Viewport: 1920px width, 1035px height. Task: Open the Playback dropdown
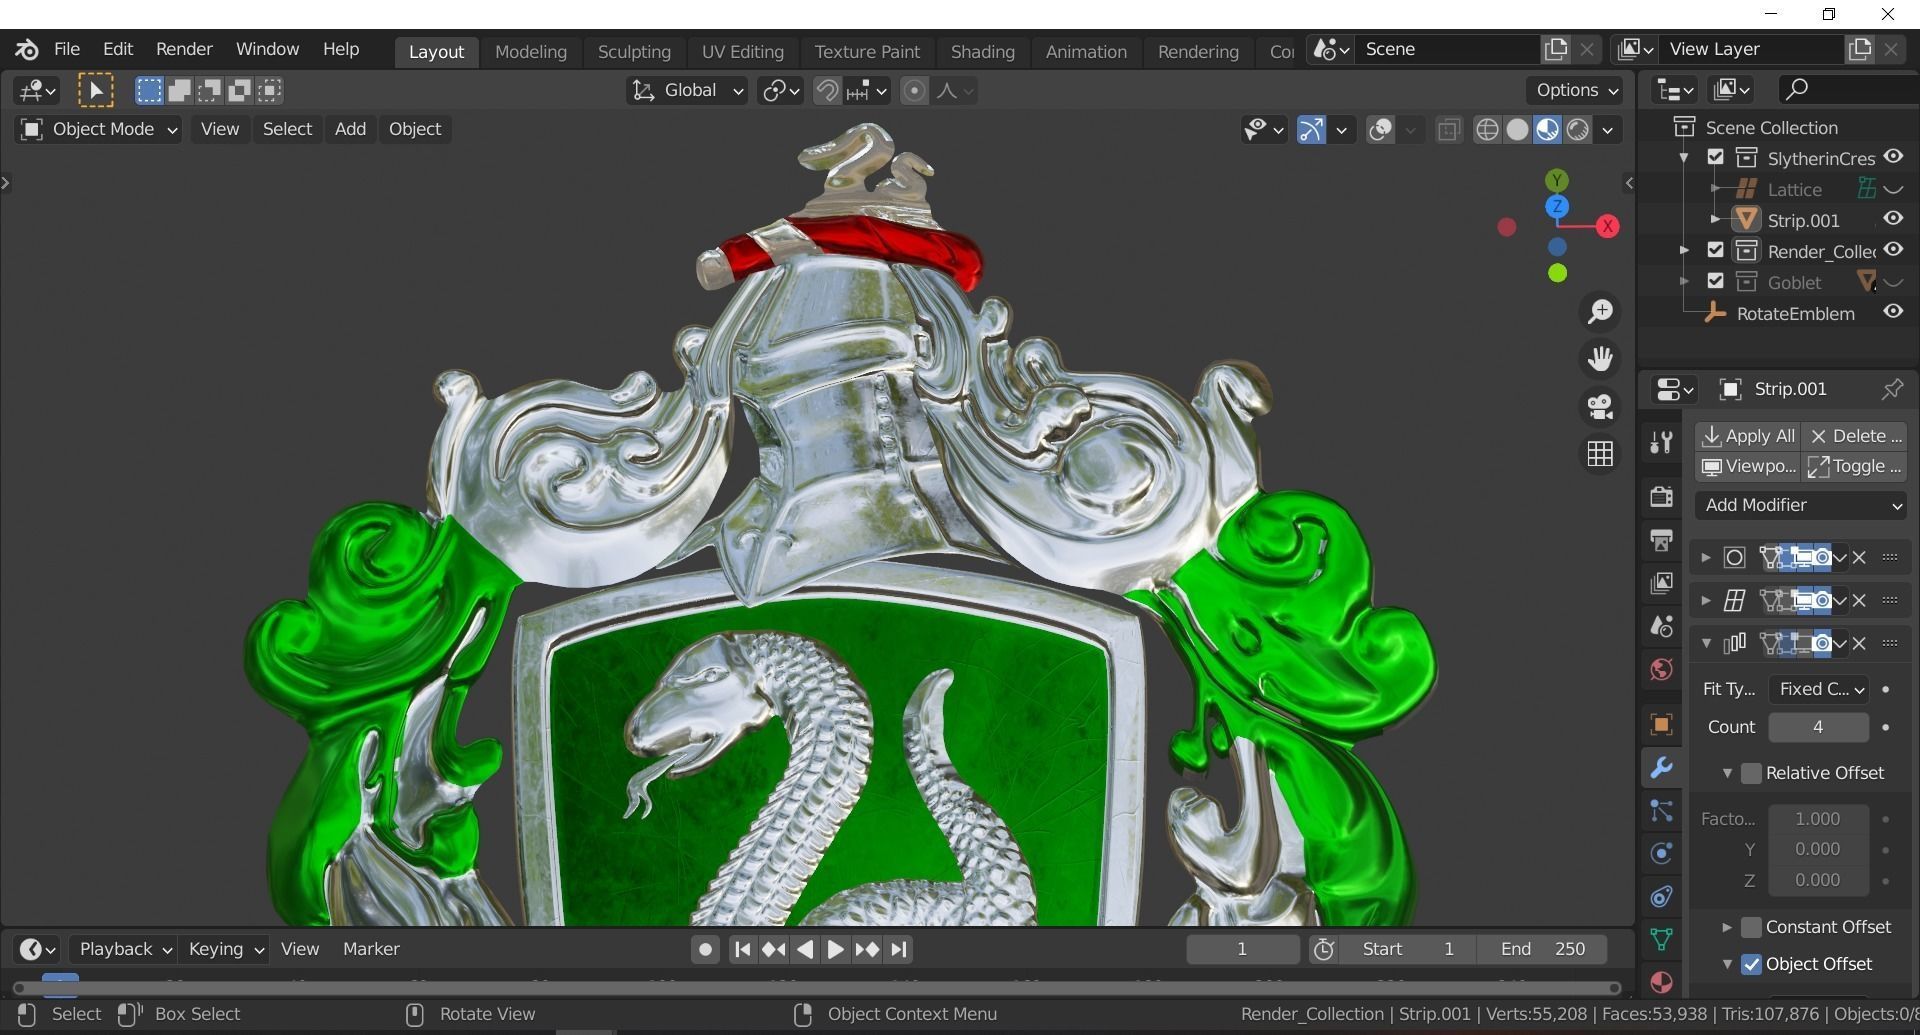pos(125,949)
